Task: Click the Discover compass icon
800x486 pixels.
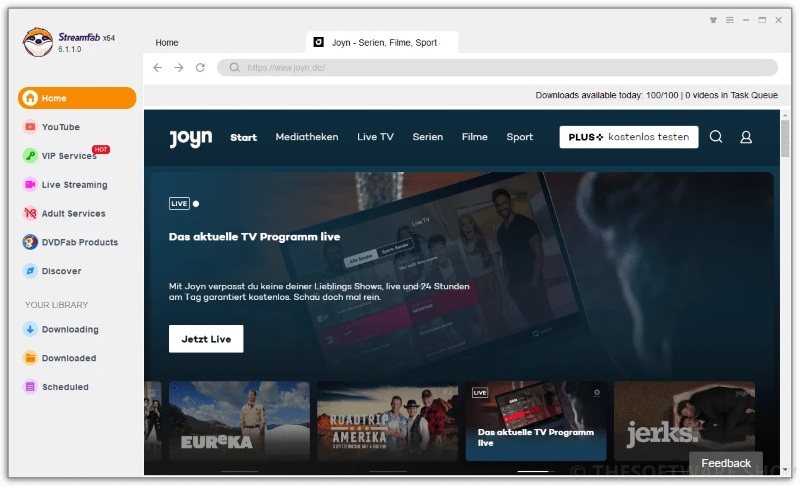Action: 30,271
